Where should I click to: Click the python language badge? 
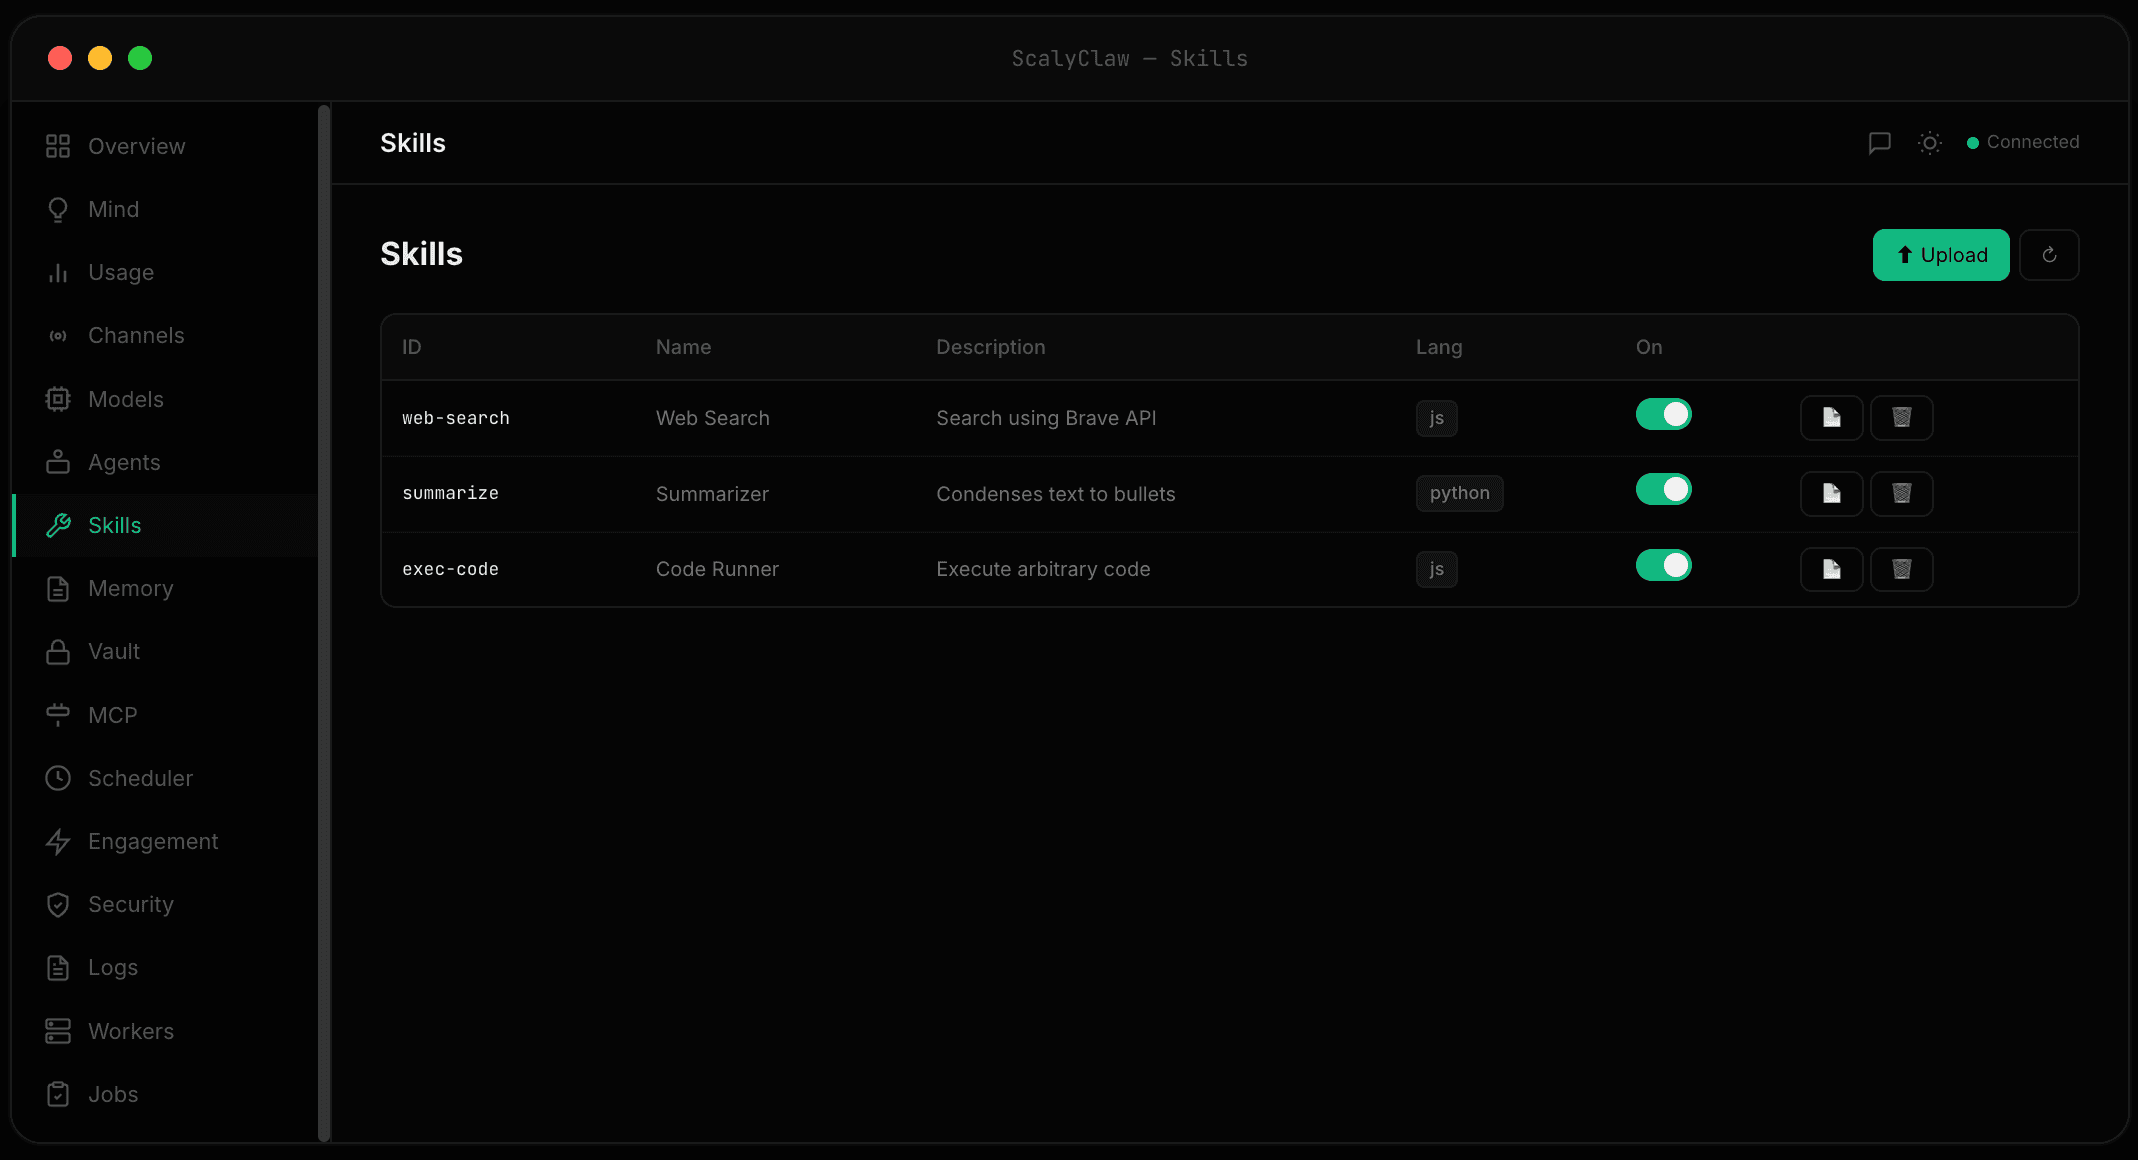[1459, 493]
